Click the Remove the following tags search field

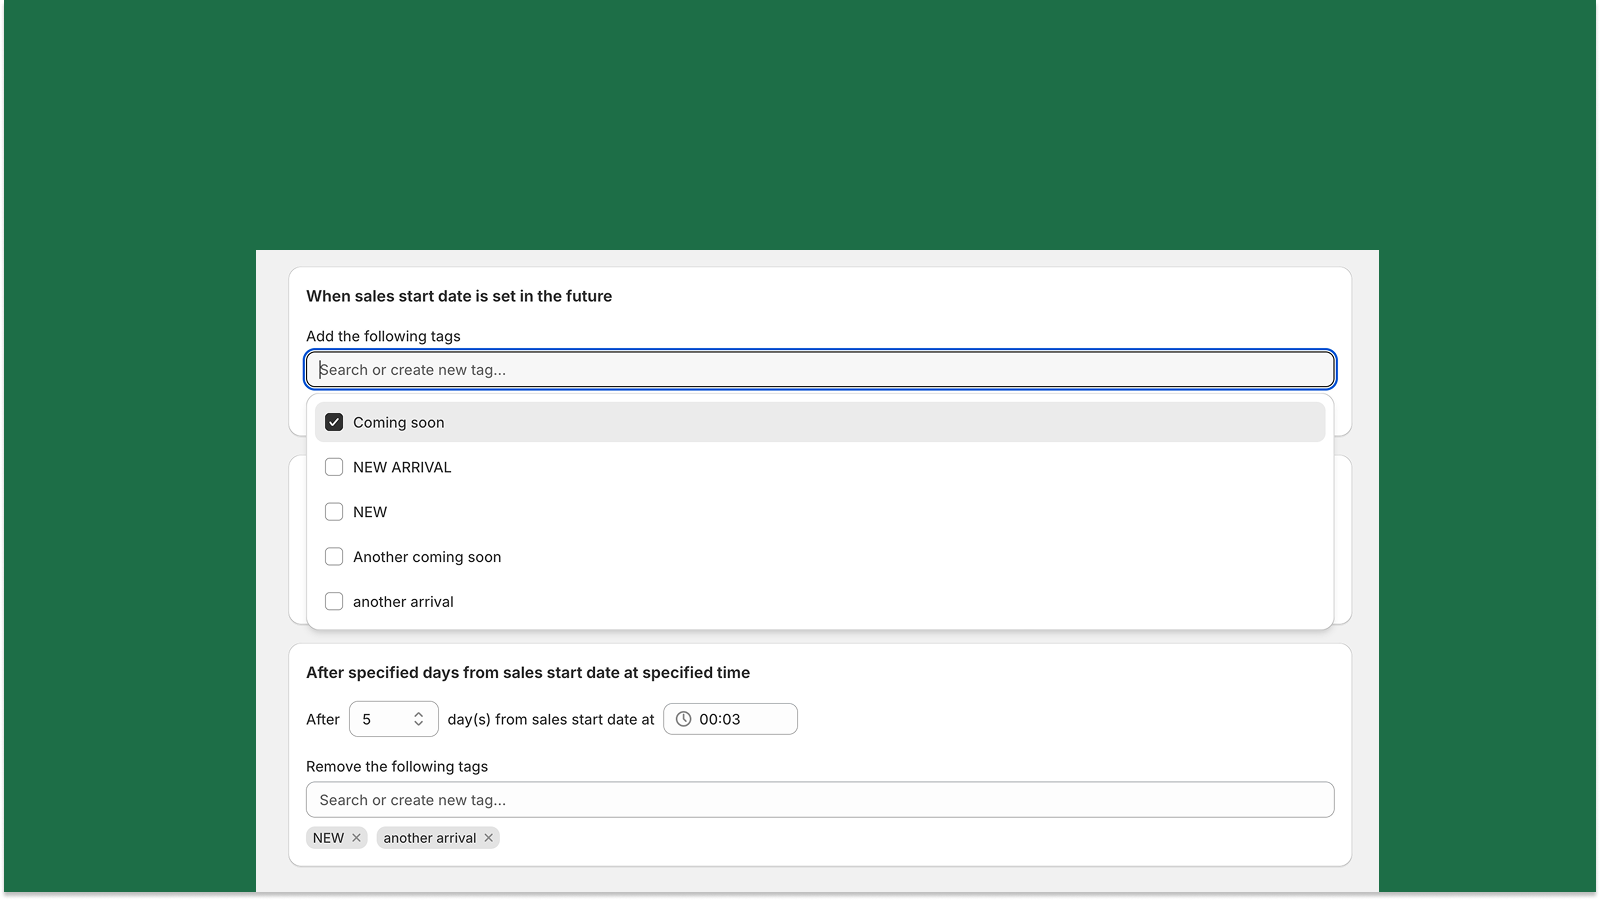(820, 800)
